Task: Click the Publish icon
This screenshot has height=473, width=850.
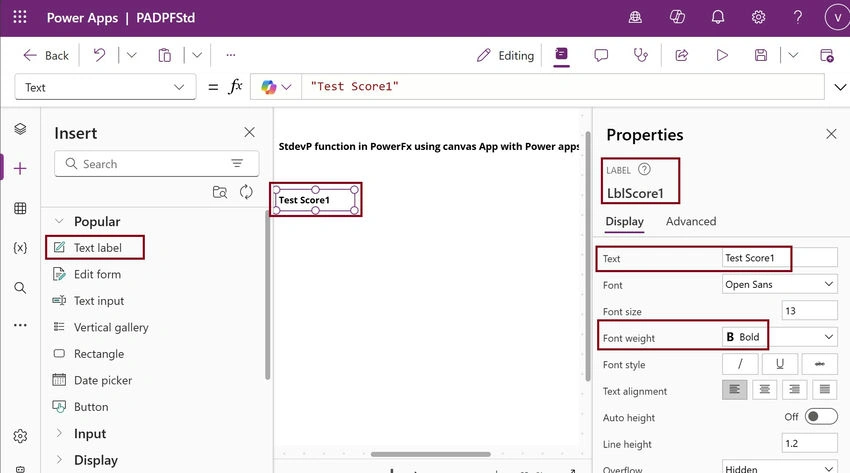Action: coord(827,55)
